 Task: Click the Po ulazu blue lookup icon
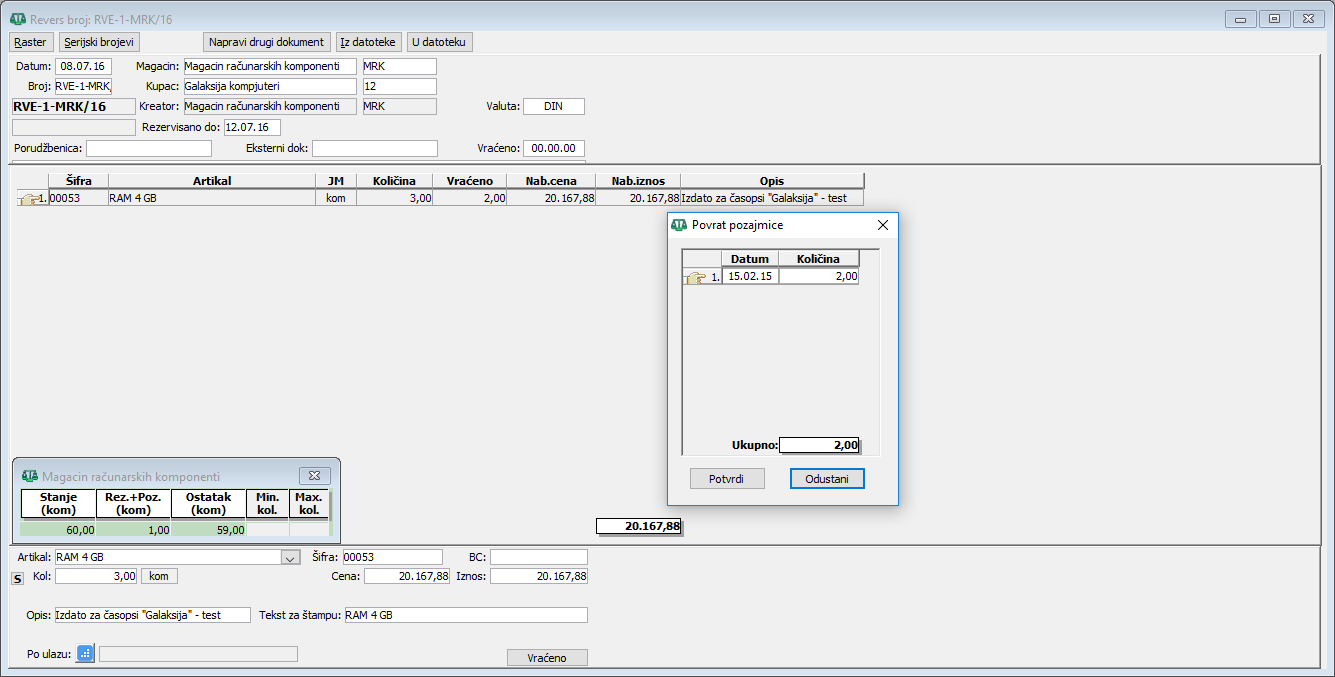point(85,654)
